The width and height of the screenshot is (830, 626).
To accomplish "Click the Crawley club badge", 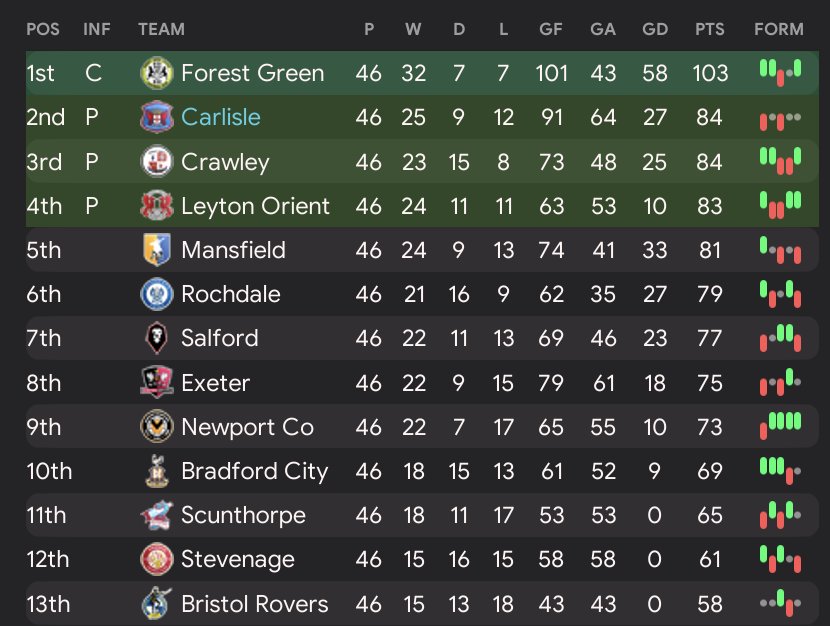I will [157, 162].
